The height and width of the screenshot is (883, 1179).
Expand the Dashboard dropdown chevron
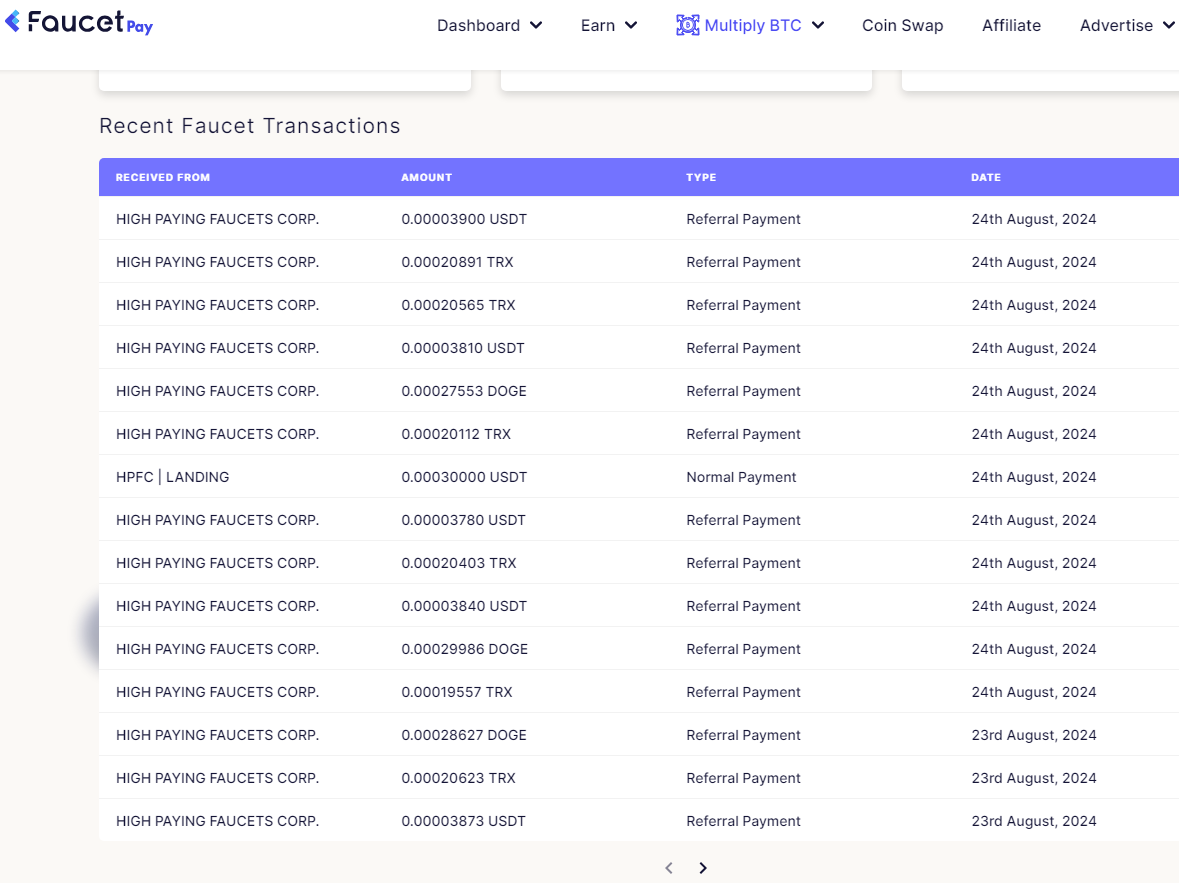coord(536,26)
